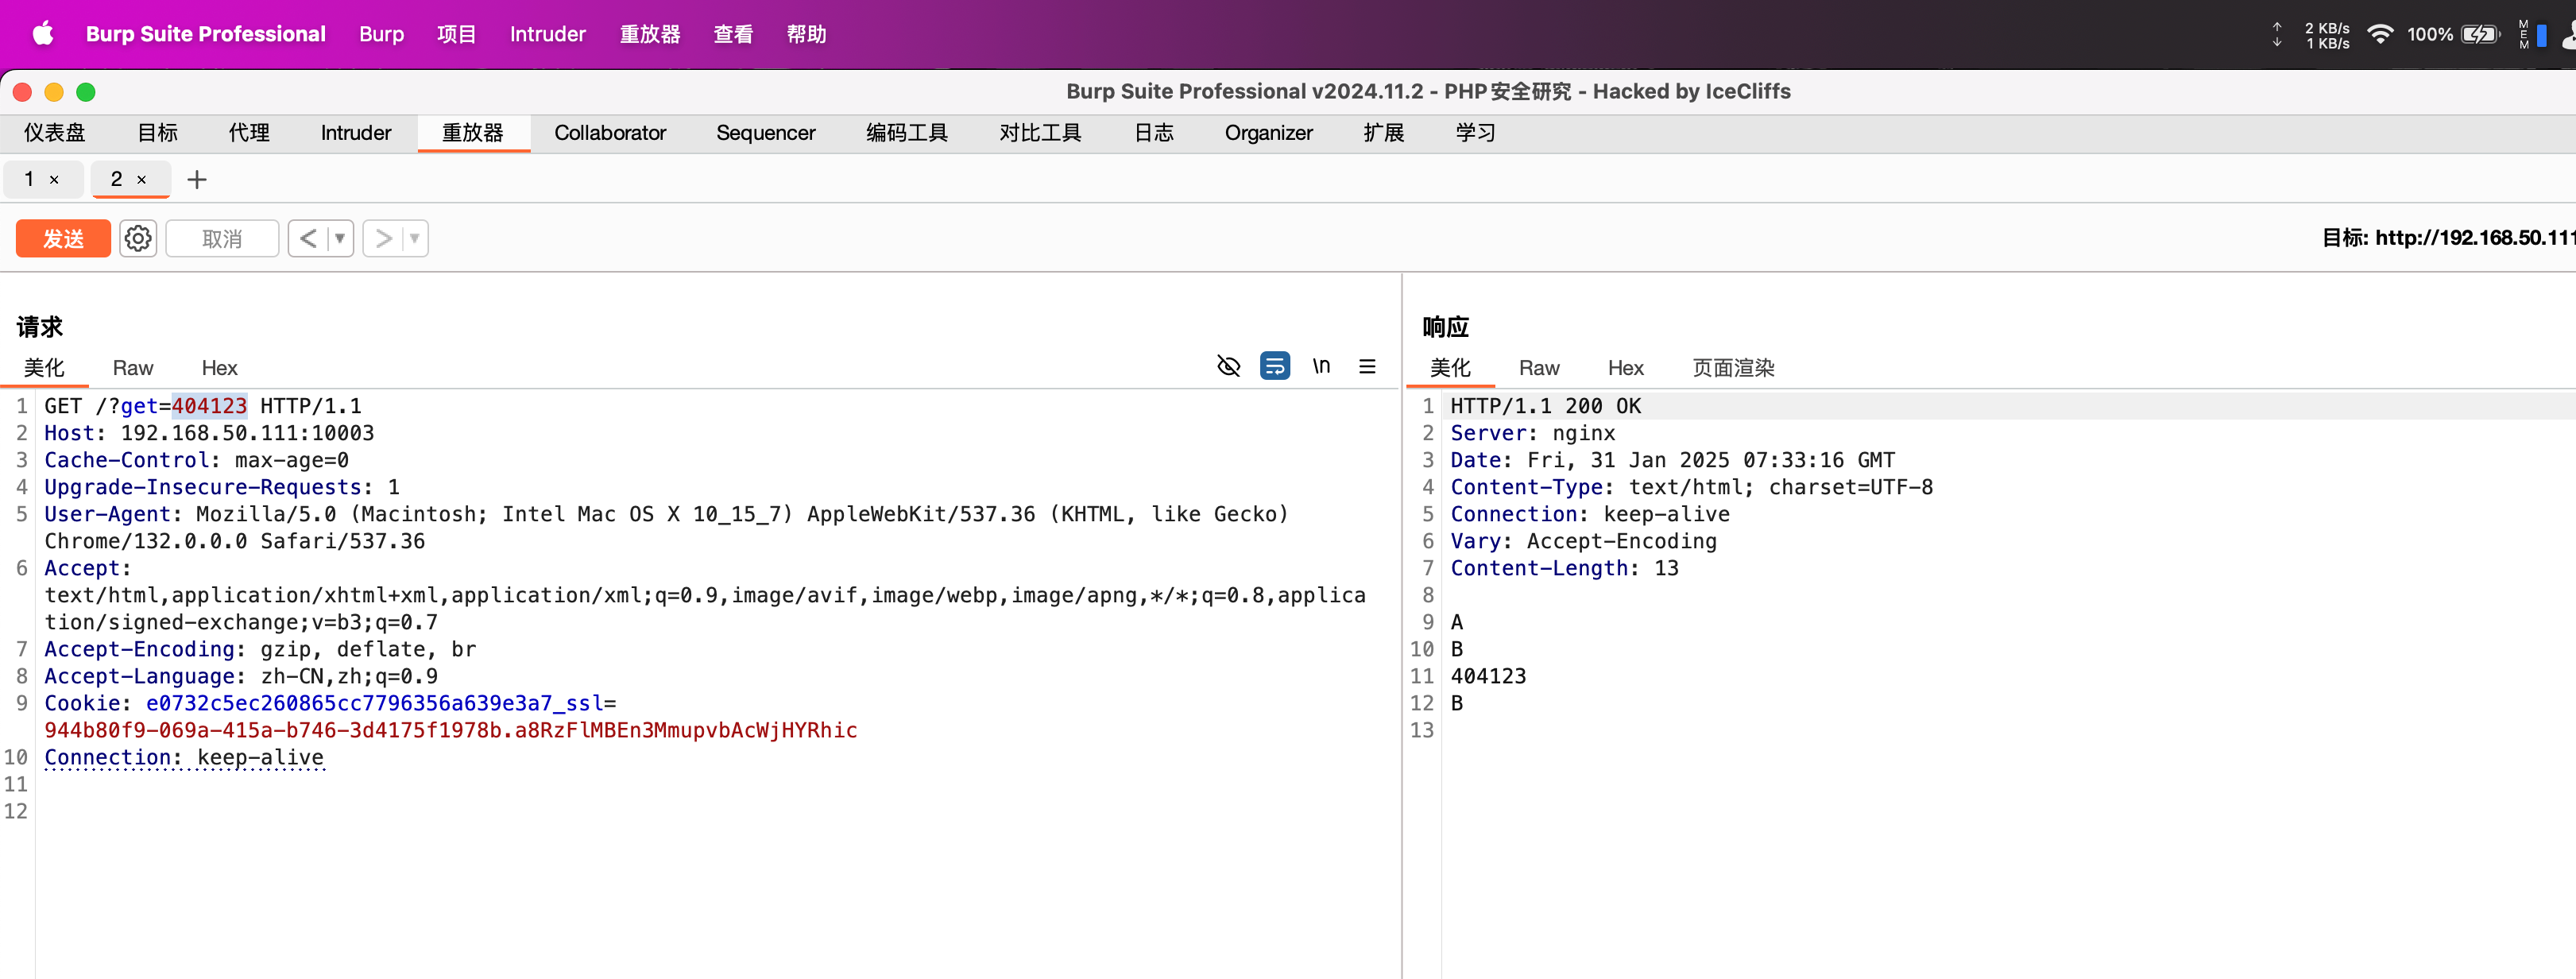Image resolution: width=2576 pixels, height=979 pixels.
Task: Select the 重放器 repeater tab
Action: (473, 133)
